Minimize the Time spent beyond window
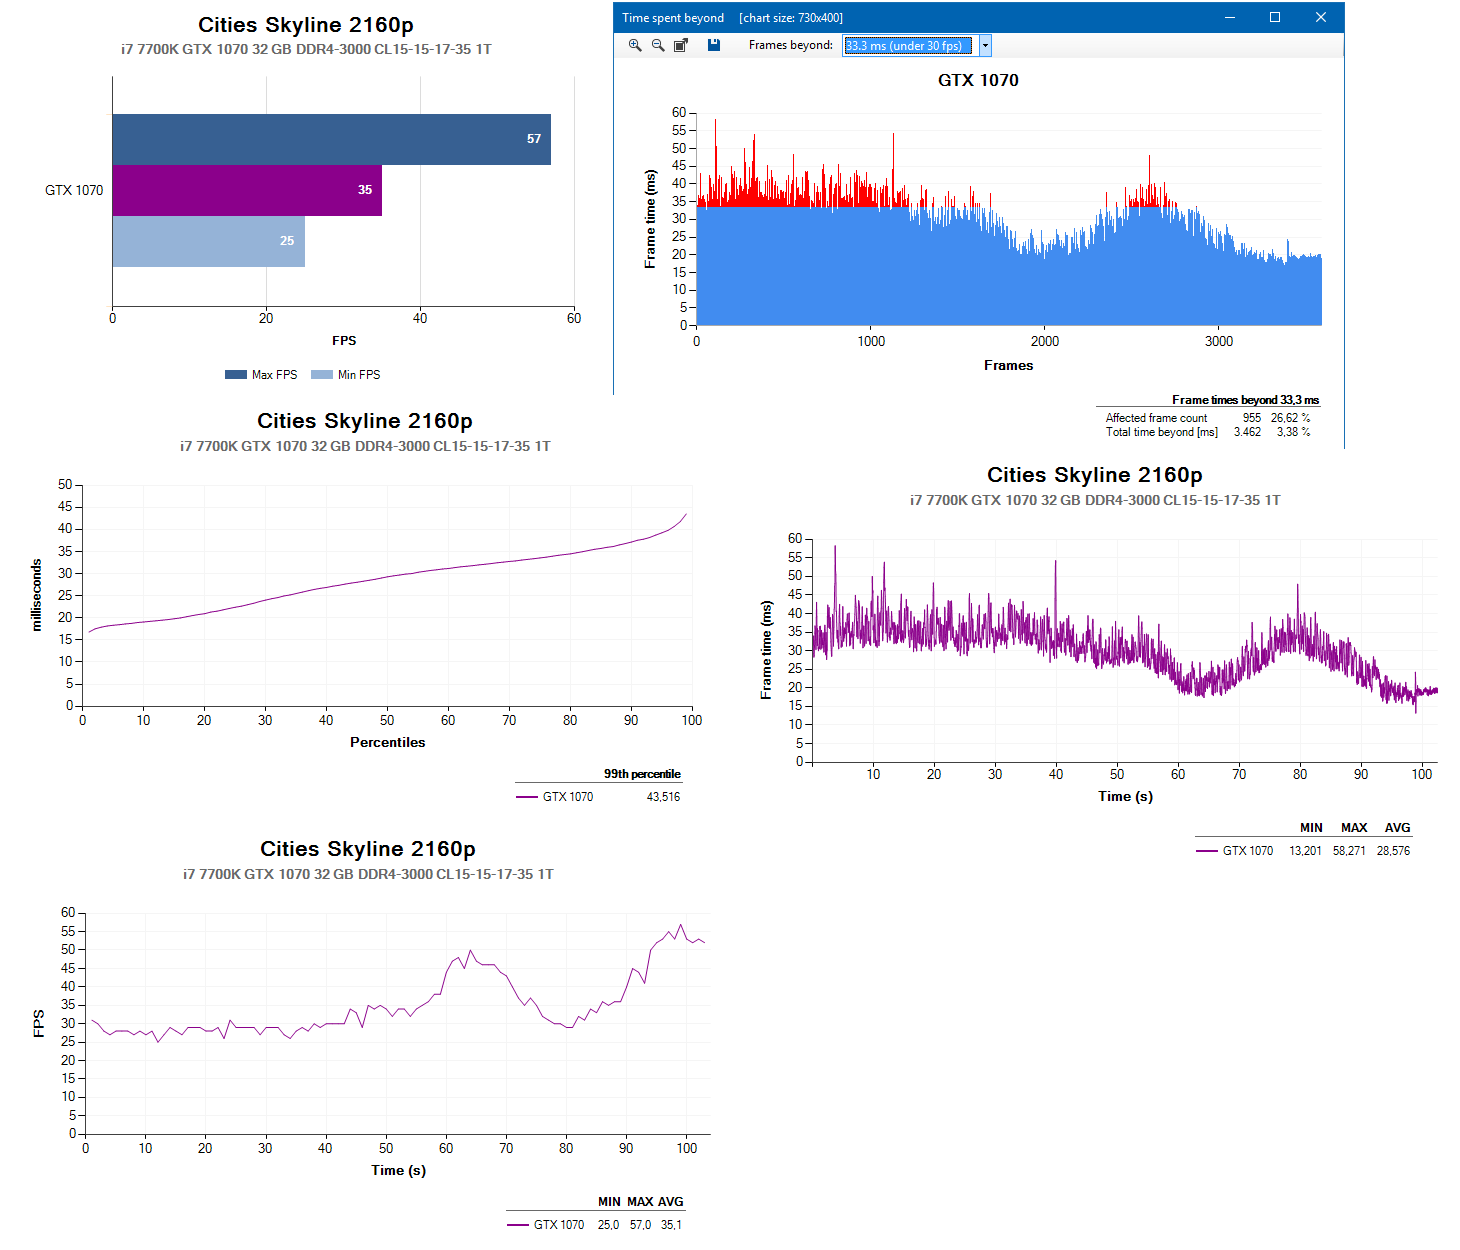1460x1250 pixels. 1230,17
